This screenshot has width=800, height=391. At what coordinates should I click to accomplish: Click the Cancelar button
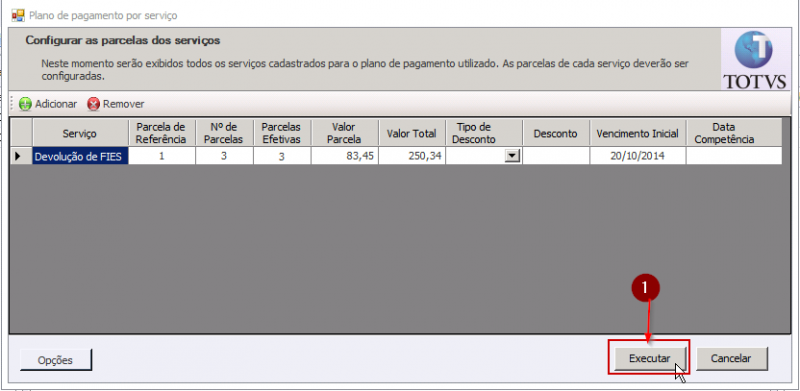731,359
